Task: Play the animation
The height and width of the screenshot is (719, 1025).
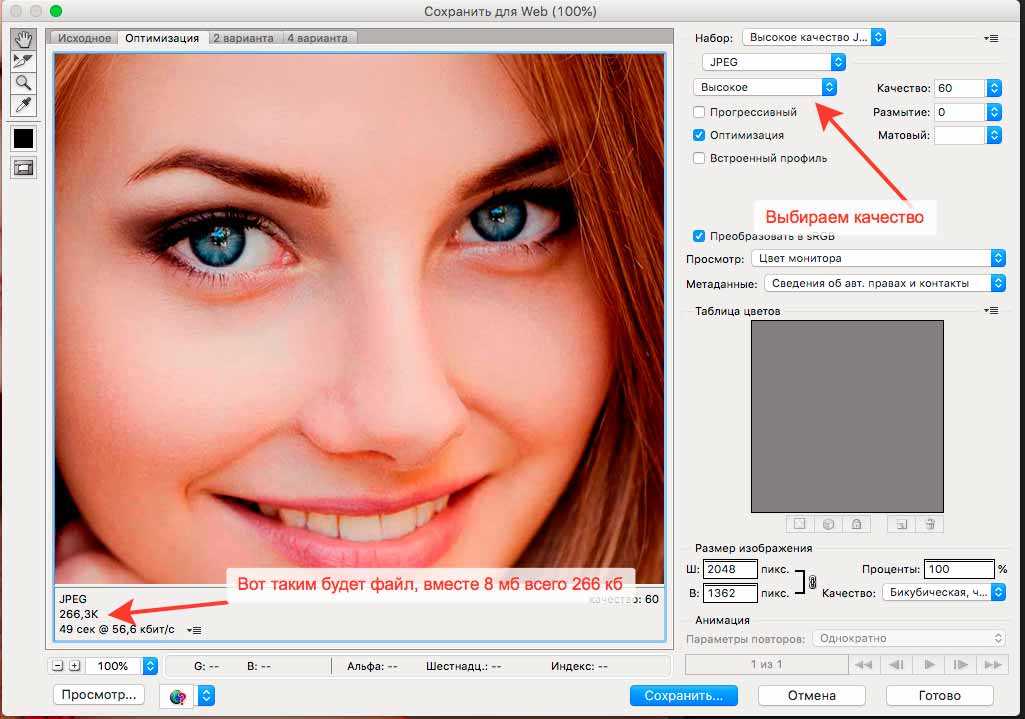Action: click(928, 665)
